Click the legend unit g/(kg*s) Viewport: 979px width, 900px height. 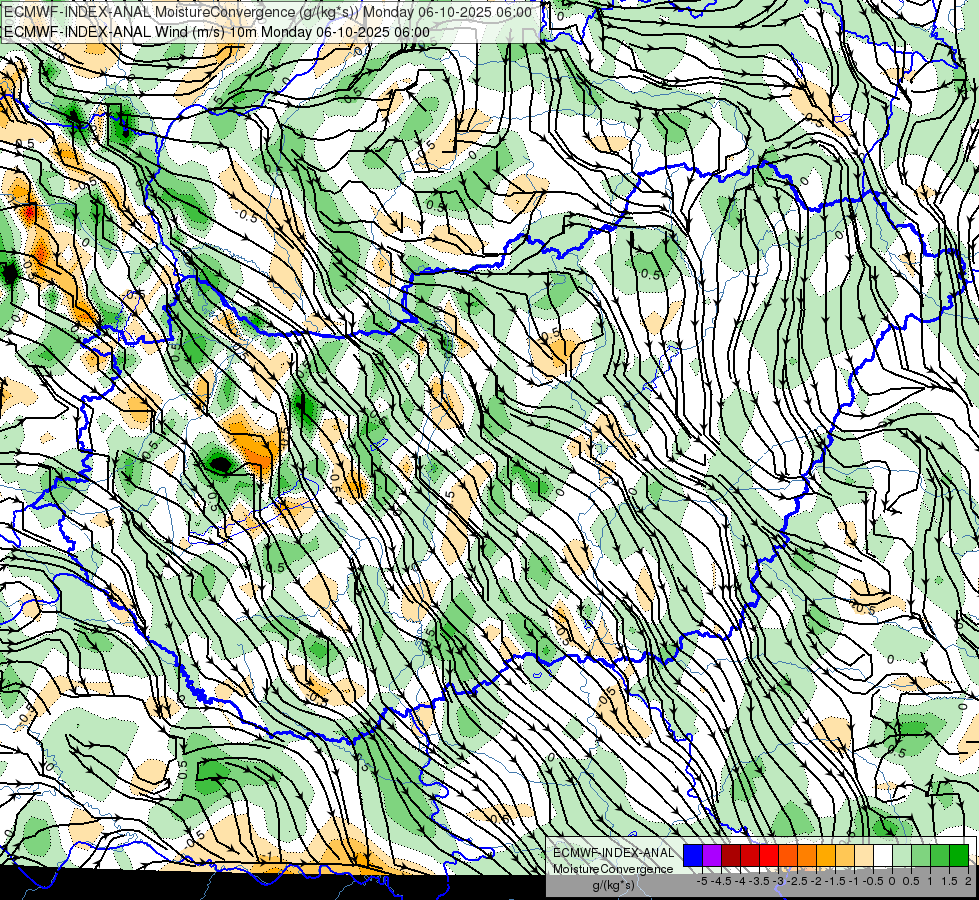[613, 886]
